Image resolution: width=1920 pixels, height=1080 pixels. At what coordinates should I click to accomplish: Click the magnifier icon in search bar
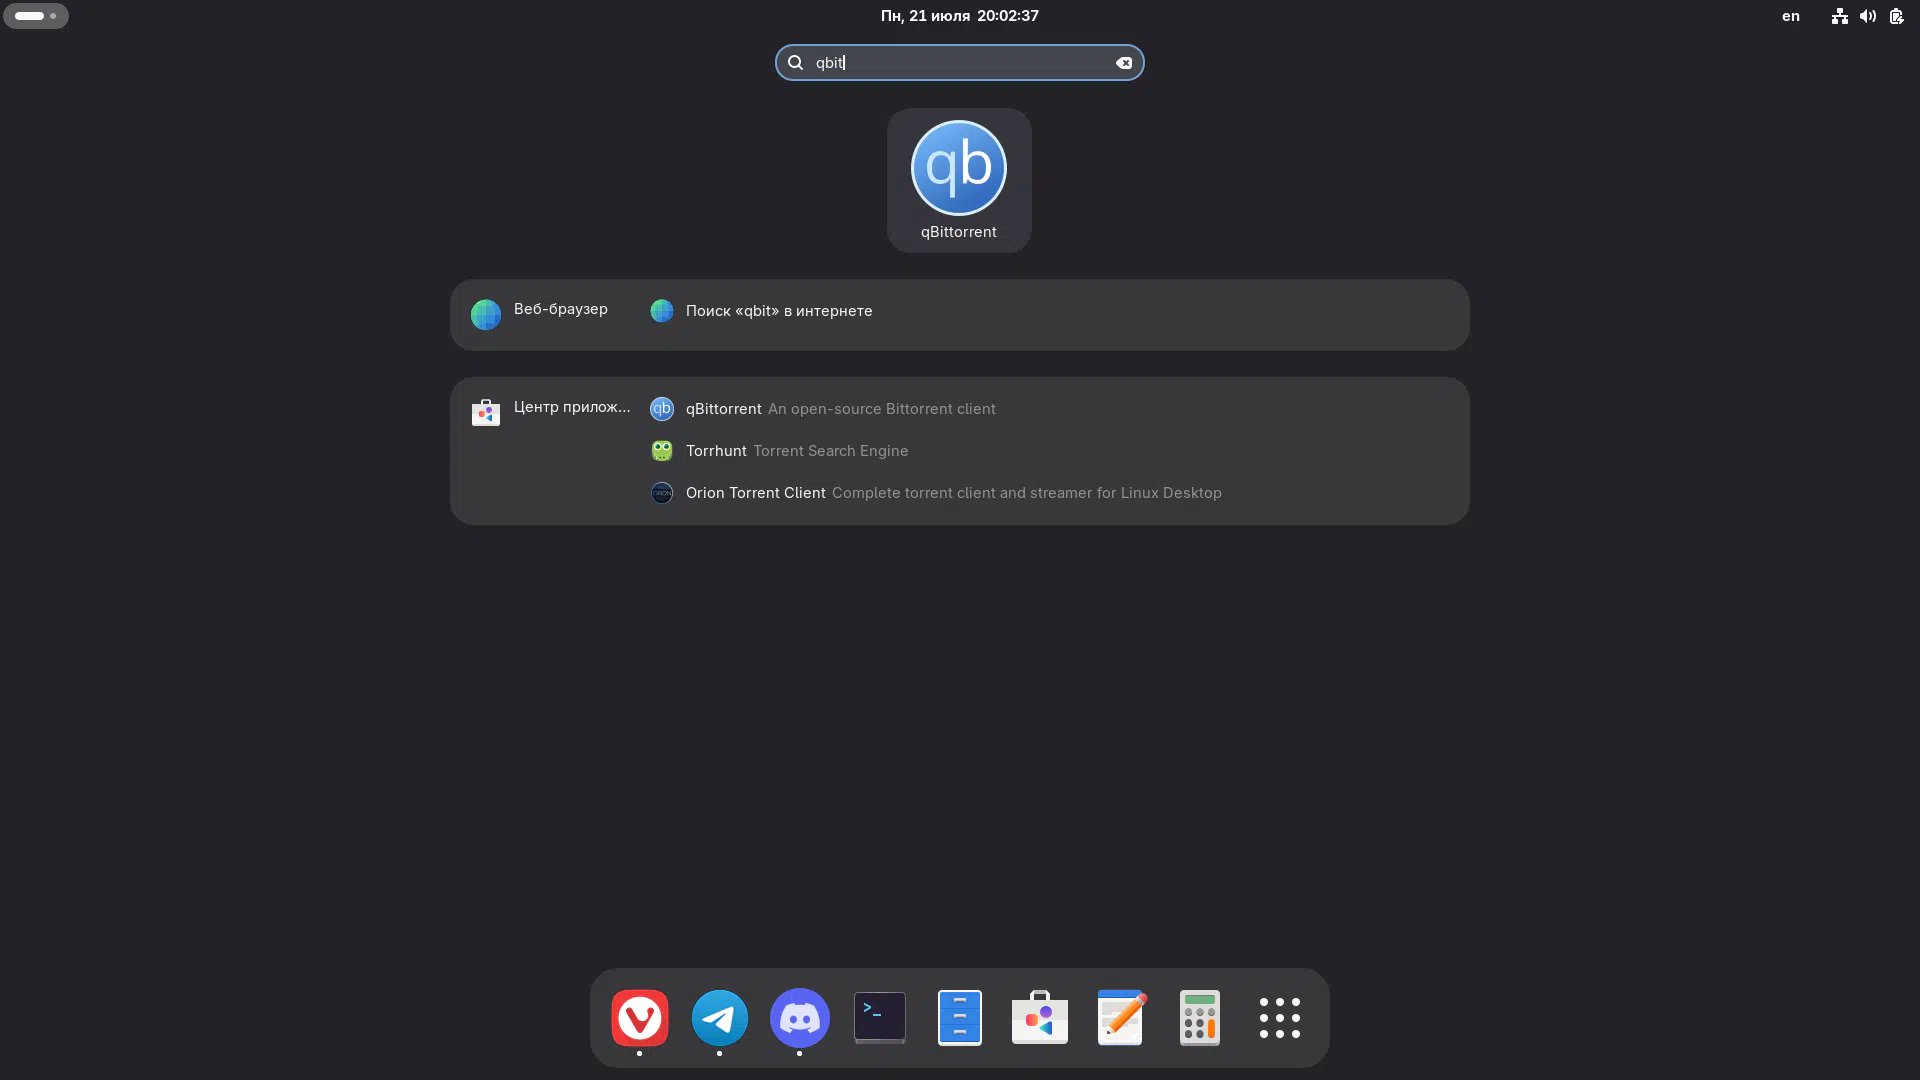pos(795,63)
